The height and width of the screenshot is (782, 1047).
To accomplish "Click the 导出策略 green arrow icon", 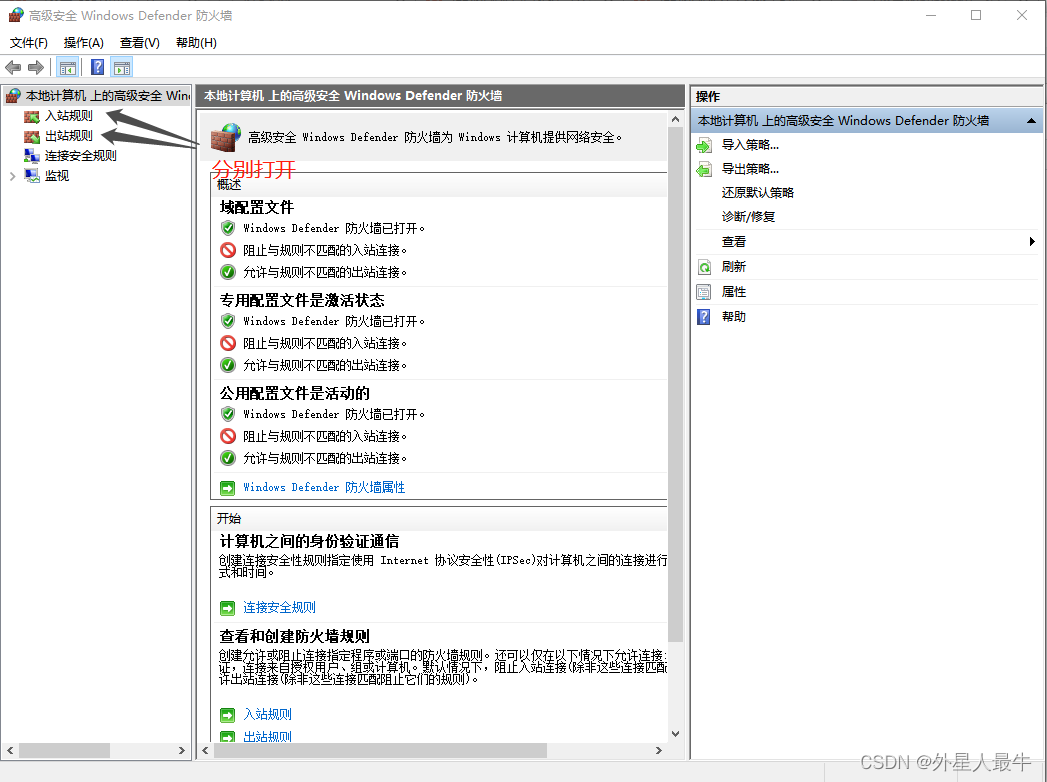I will [704, 169].
